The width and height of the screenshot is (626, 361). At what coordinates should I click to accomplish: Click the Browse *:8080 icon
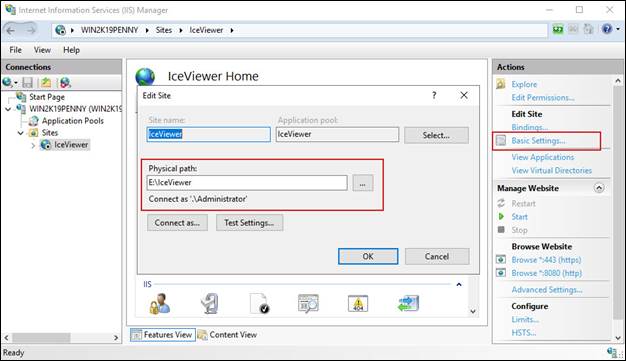(x=501, y=273)
